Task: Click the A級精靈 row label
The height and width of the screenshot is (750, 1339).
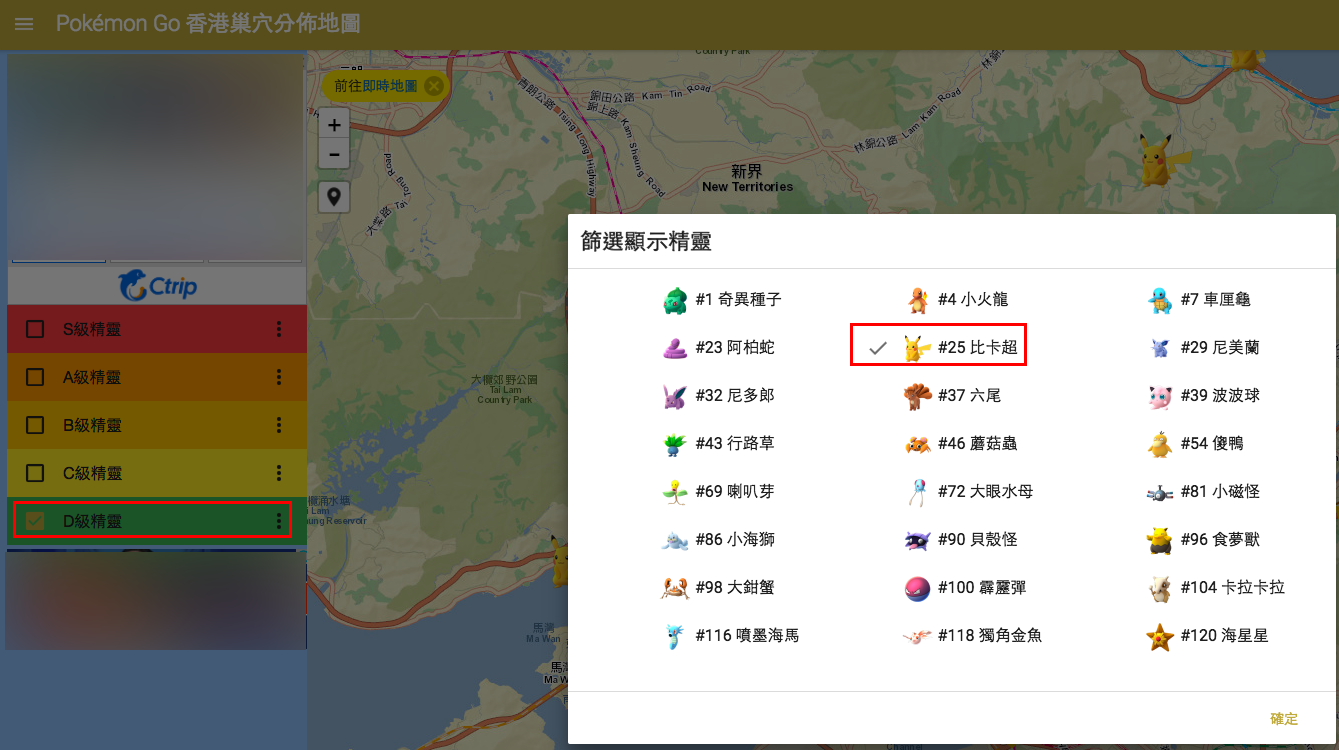Action: pyautogui.click(x=92, y=377)
